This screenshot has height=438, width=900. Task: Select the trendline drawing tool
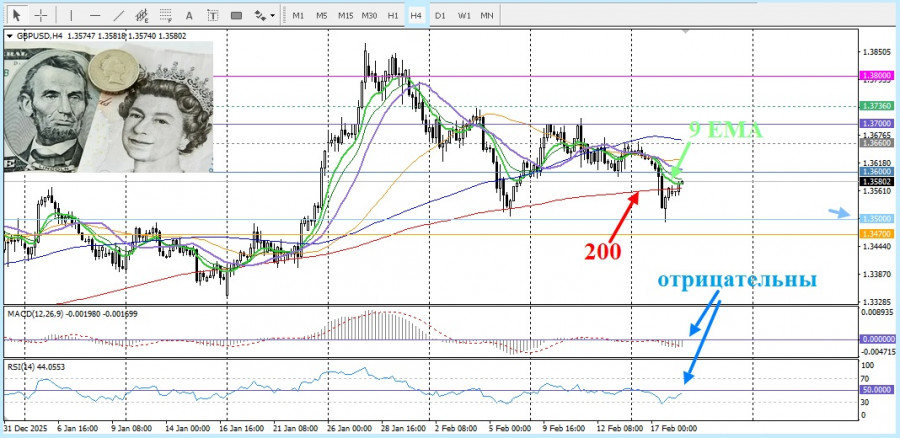click(119, 15)
